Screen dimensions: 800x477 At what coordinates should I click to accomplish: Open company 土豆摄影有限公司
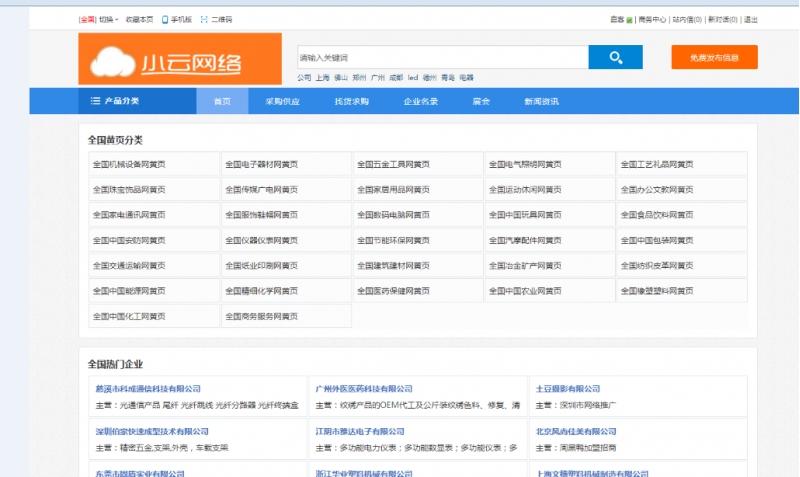click(568, 389)
